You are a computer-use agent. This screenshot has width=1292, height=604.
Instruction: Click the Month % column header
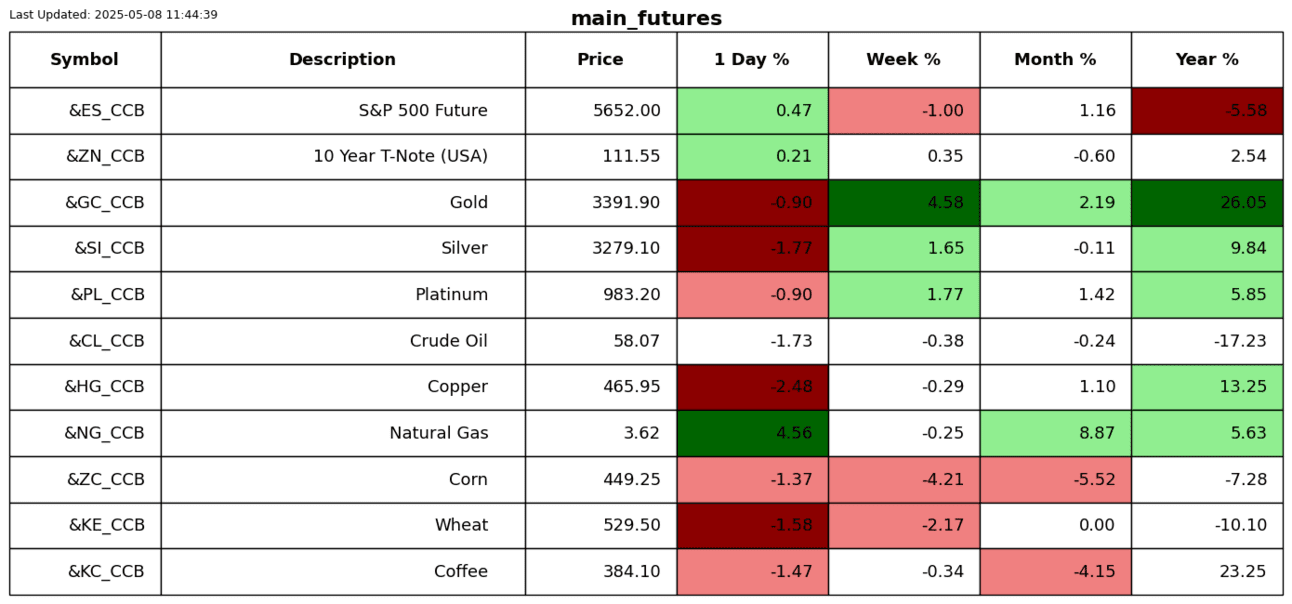coord(1055,60)
